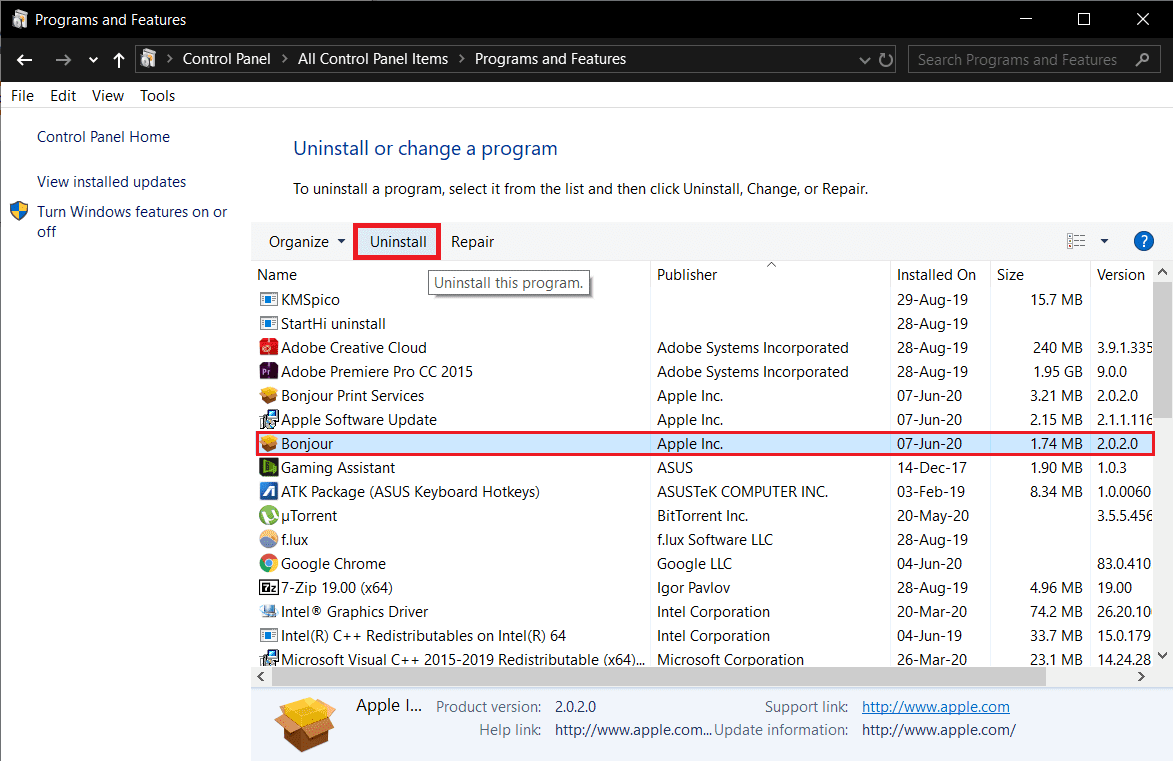Click the Up directory arrow
The height and width of the screenshot is (761, 1173).
tap(119, 60)
